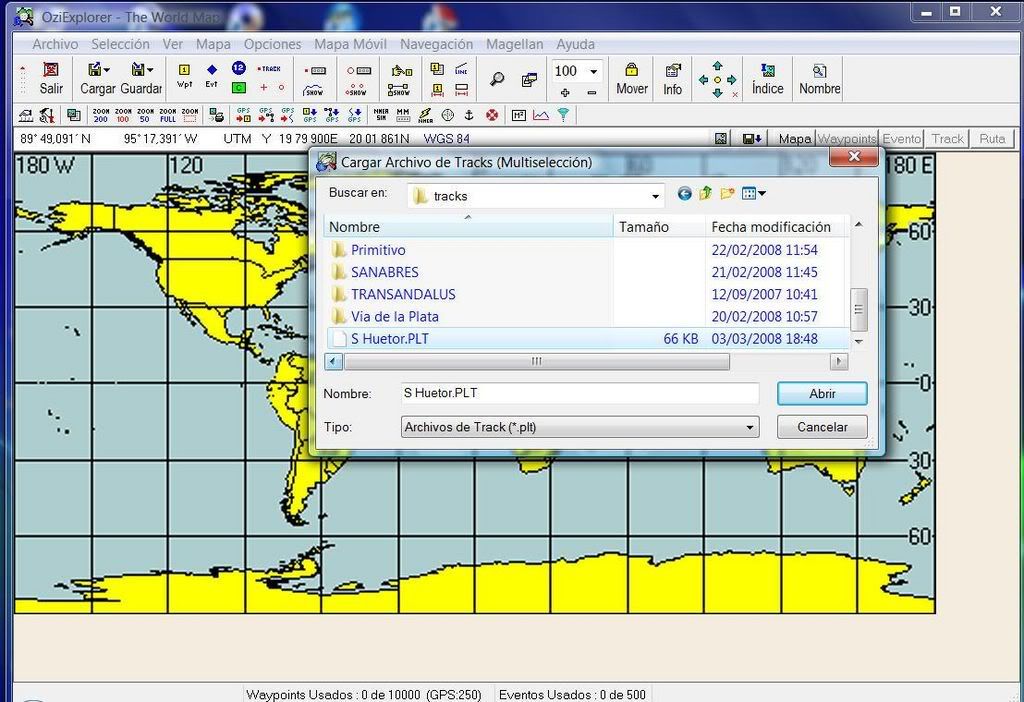Click the zoom-out minus under 100
Screen dimensions: 1024x702
tap(592, 93)
